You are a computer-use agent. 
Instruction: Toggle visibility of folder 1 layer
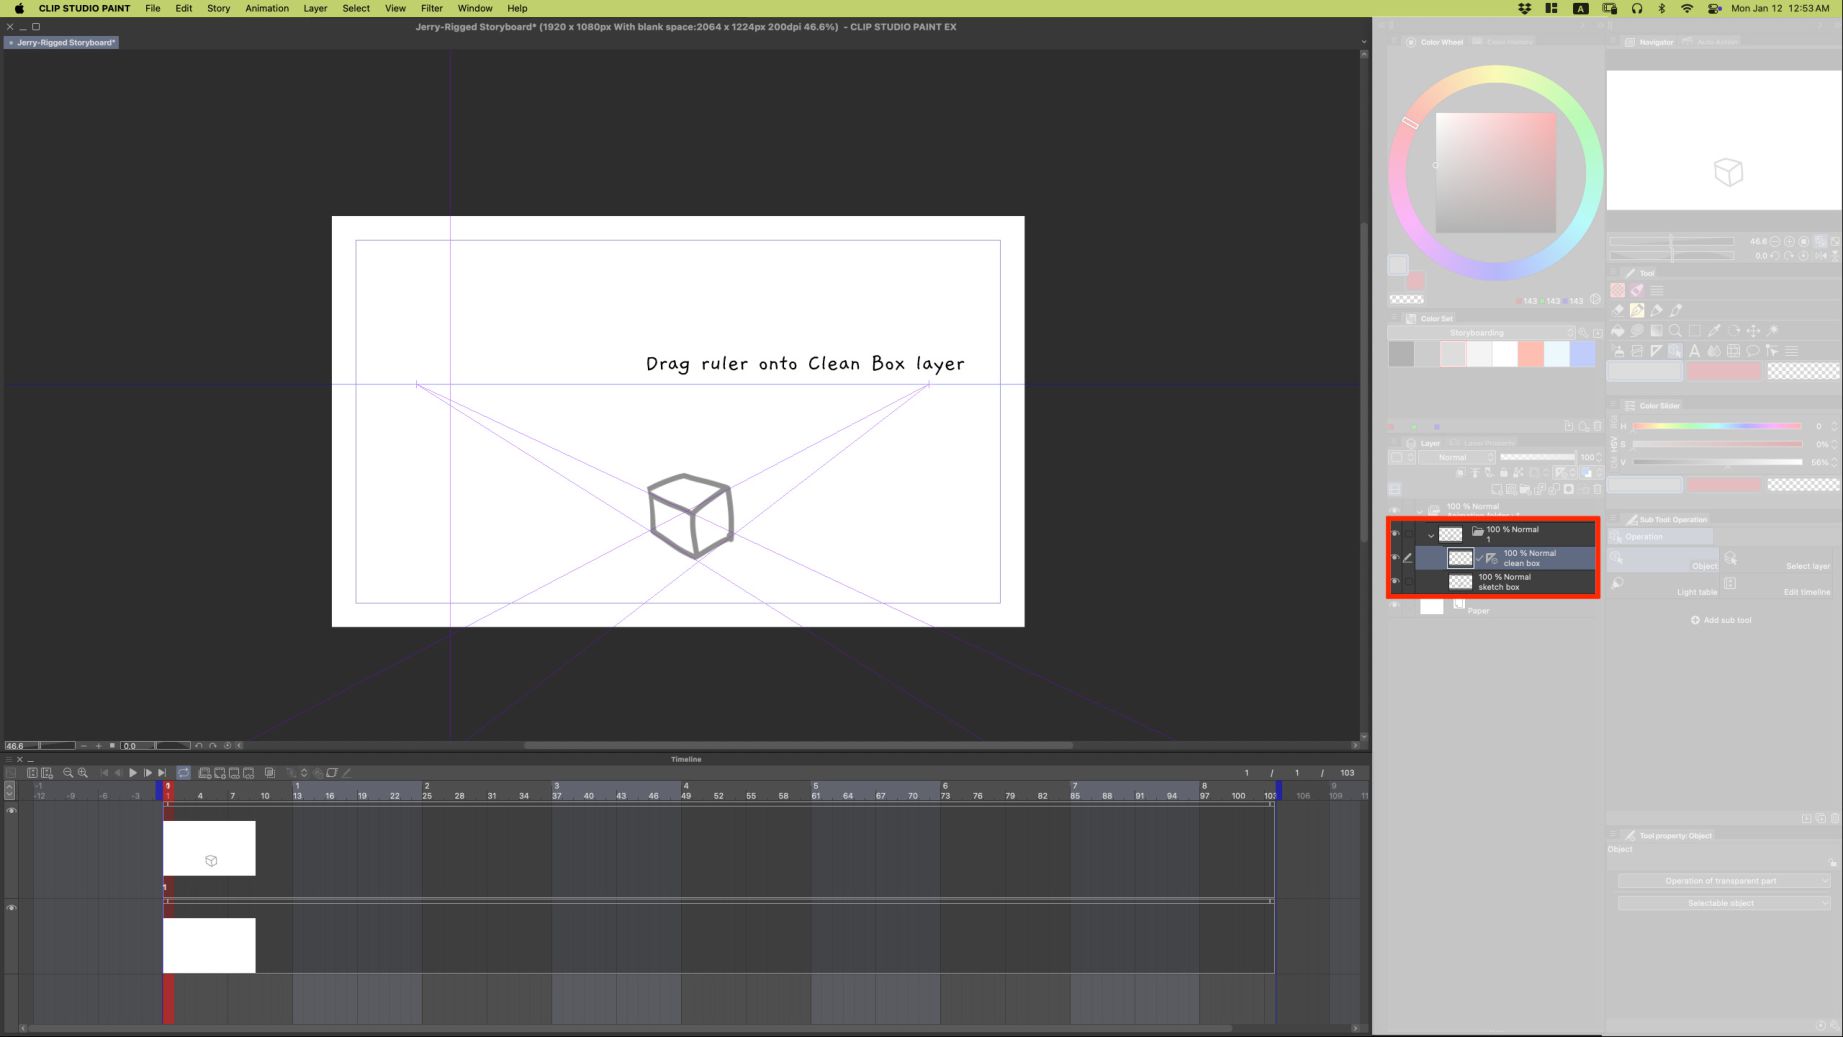[x=1395, y=533]
